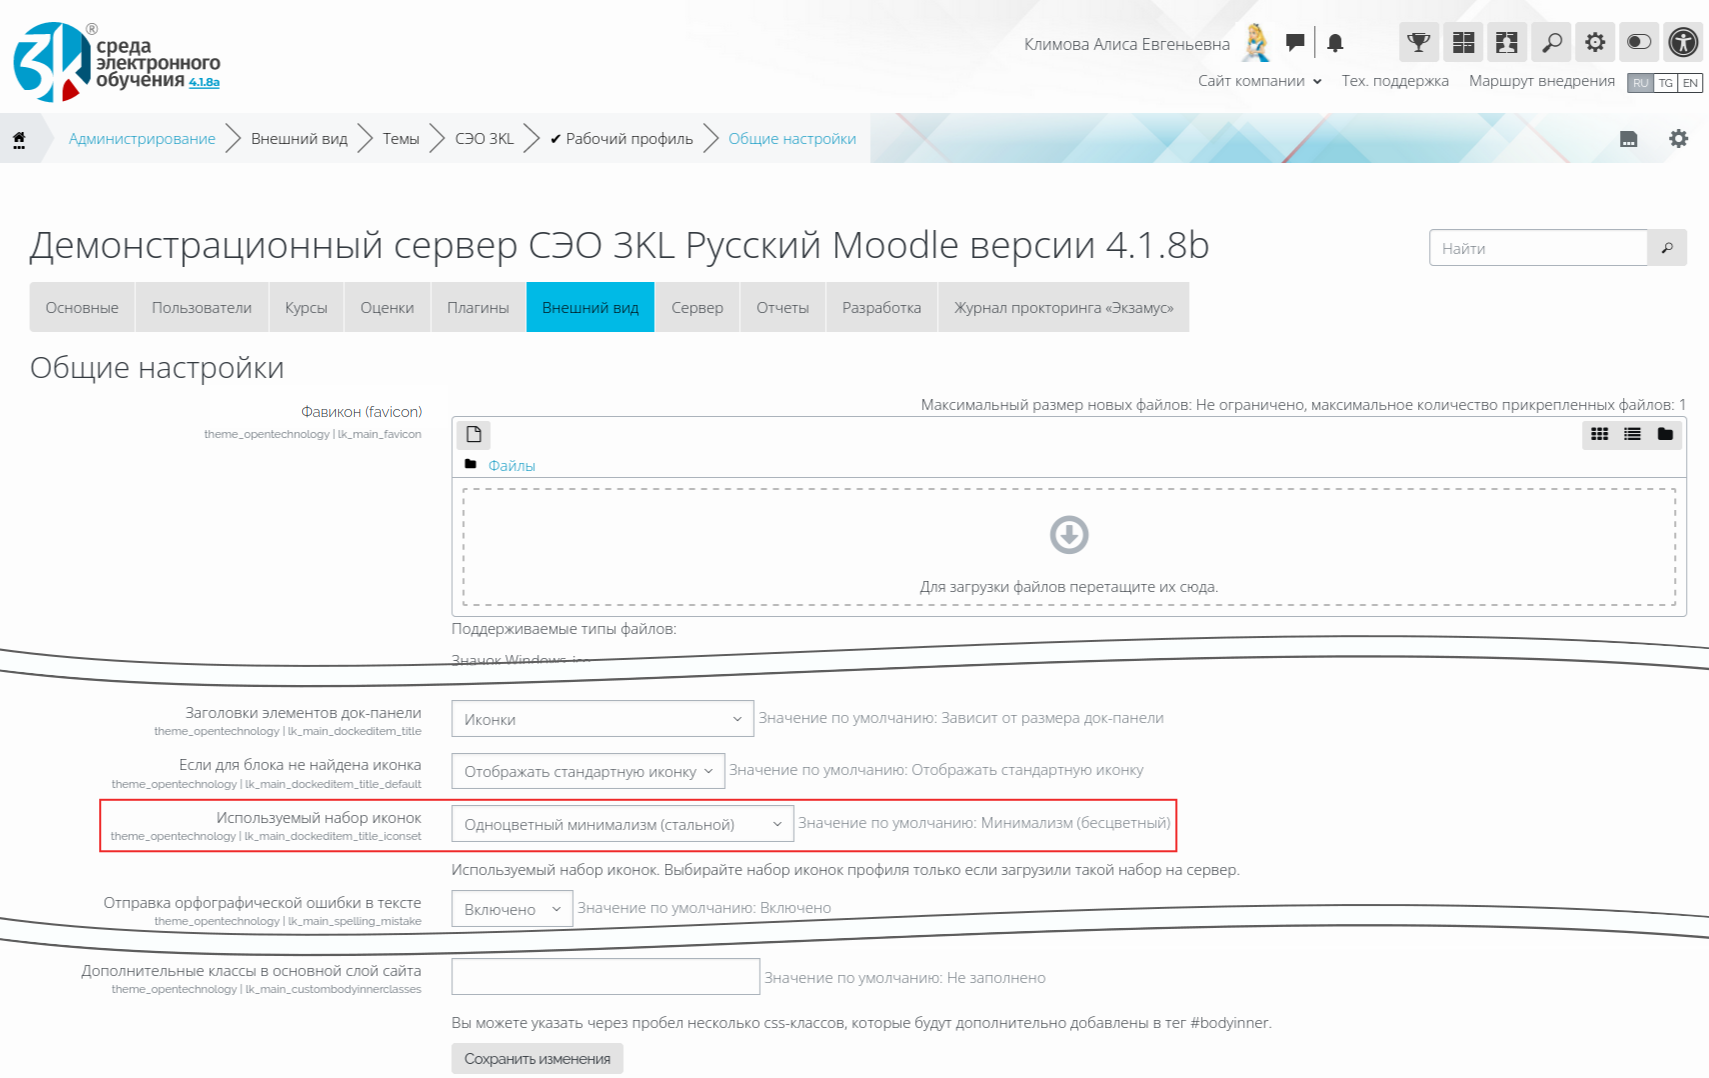Click Сохранить изменения button
The height and width of the screenshot is (1078, 1709).
click(537, 1059)
